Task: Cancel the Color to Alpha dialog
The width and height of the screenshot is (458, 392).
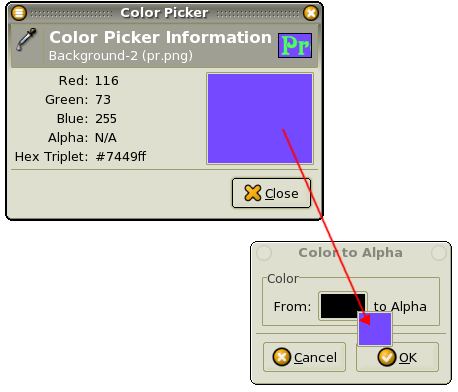Action: [304, 357]
